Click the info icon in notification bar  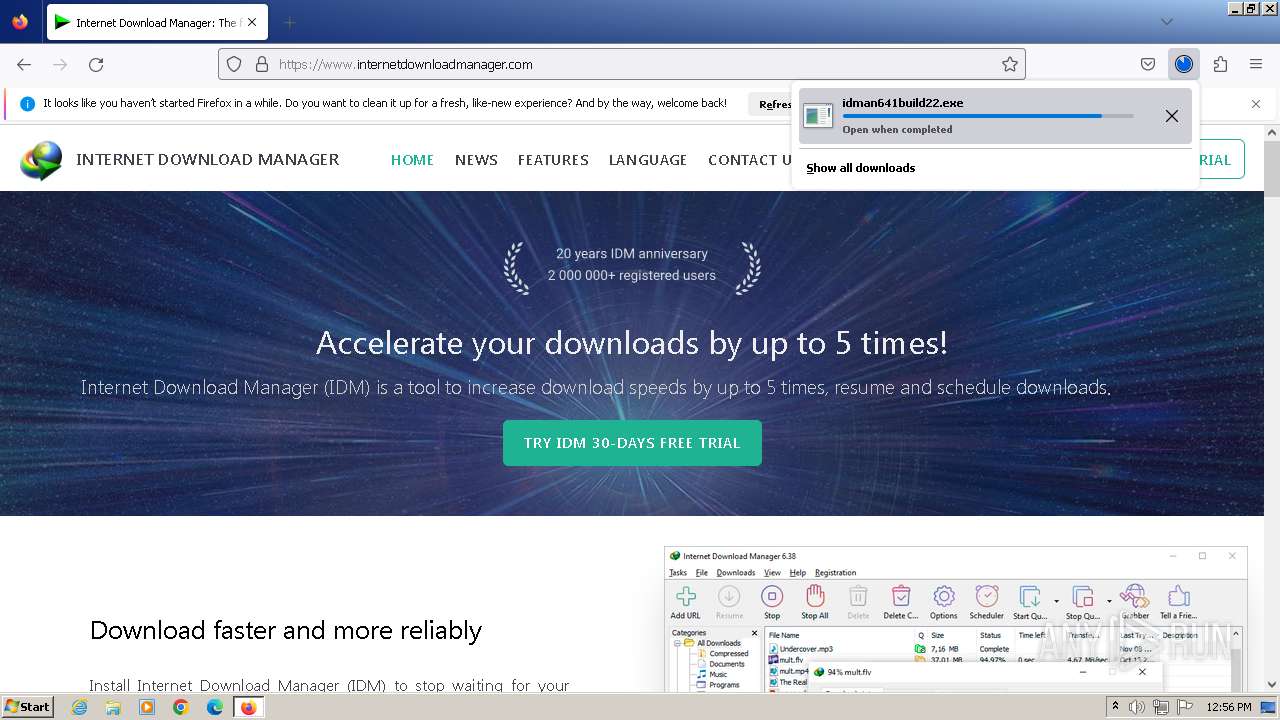coord(27,103)
